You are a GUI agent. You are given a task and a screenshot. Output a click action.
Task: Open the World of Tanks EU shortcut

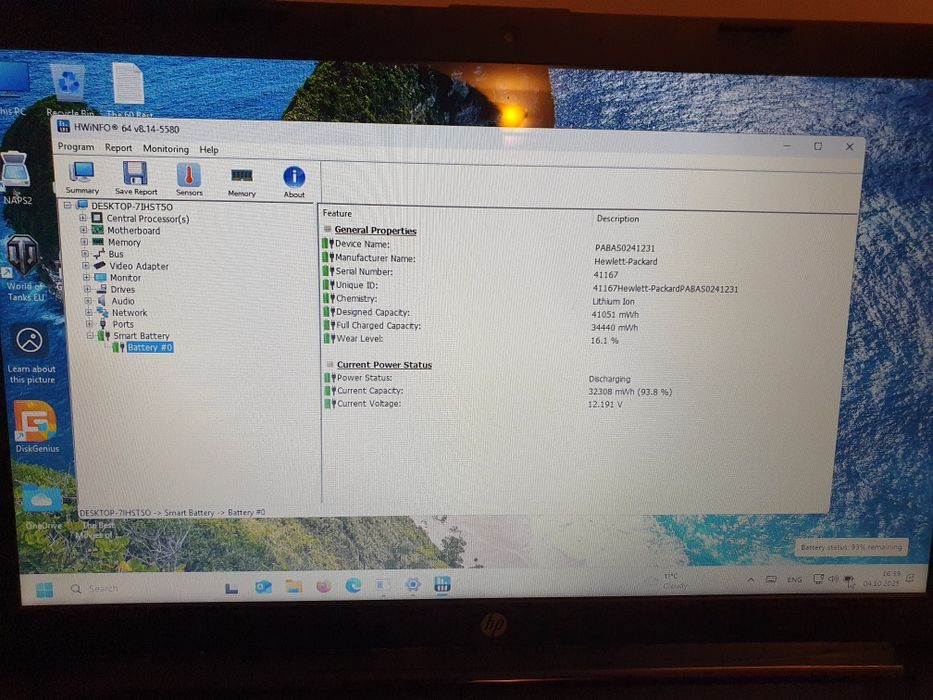click(x=24, y=268)
